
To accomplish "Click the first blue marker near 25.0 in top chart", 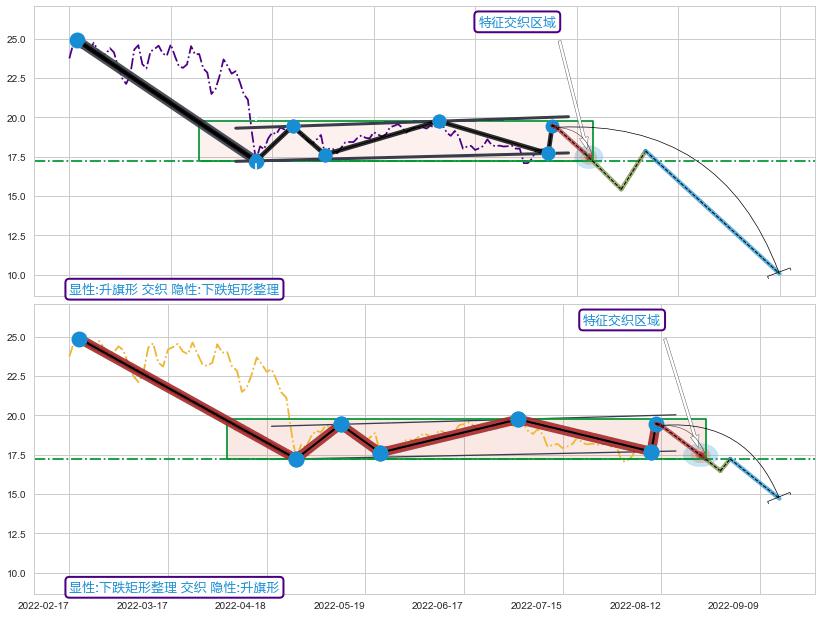I will click(77, 40).
